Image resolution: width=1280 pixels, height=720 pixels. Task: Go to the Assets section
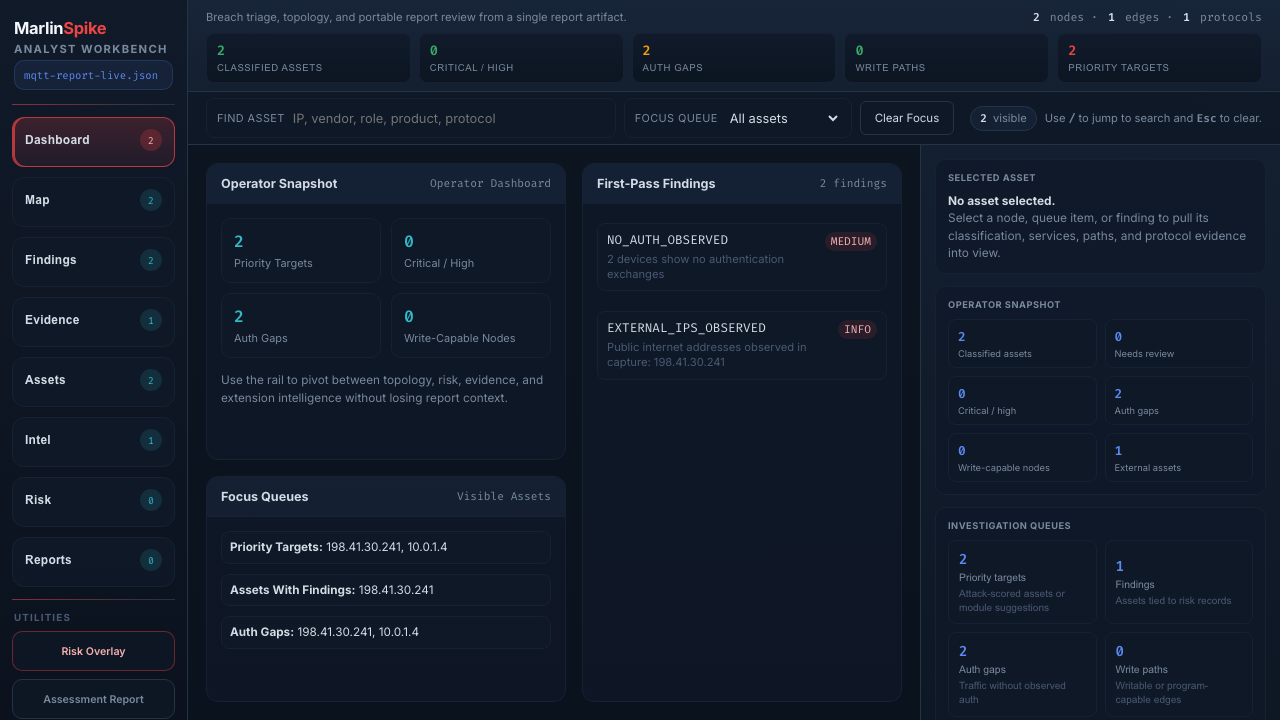point(93,381)
